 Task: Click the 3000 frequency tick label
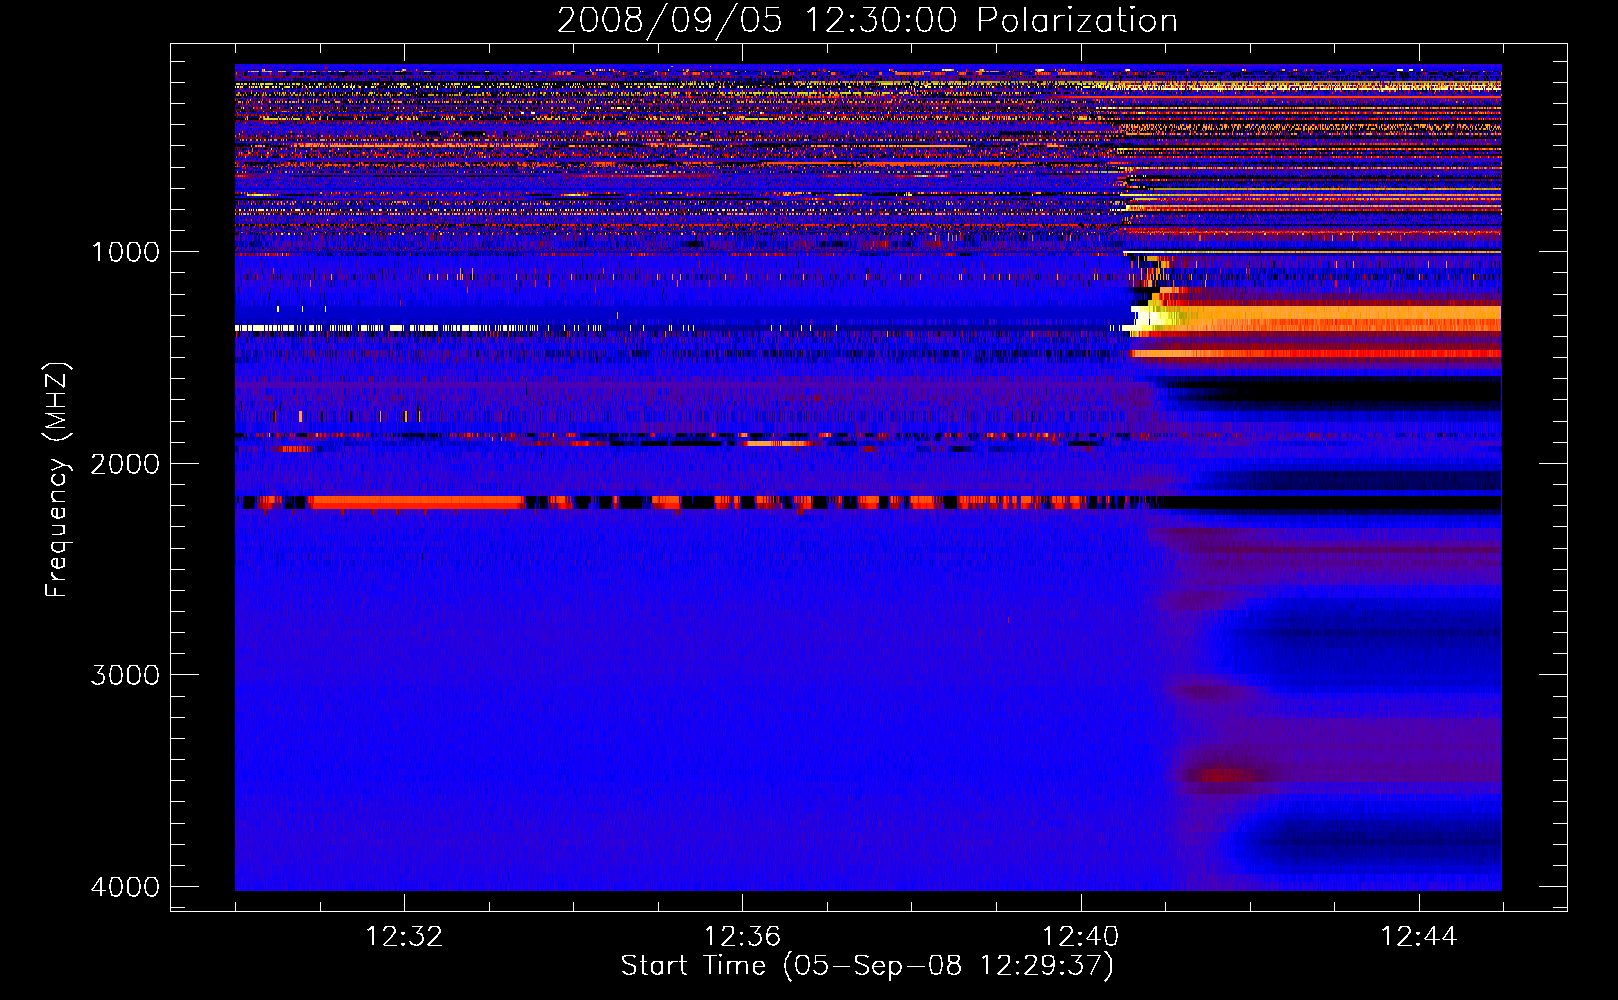tap(125, 675)
